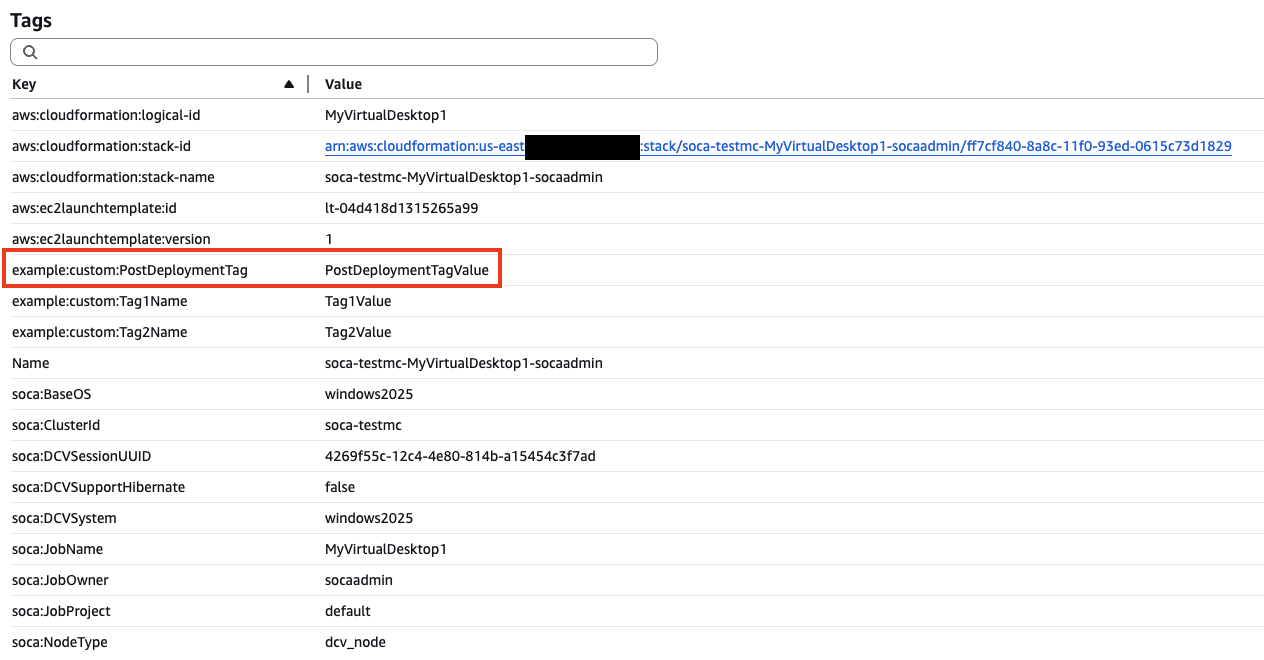Viewport: 1264px width, 660px height.
Task: Click the Key column header
Action: tap(25, 84)
